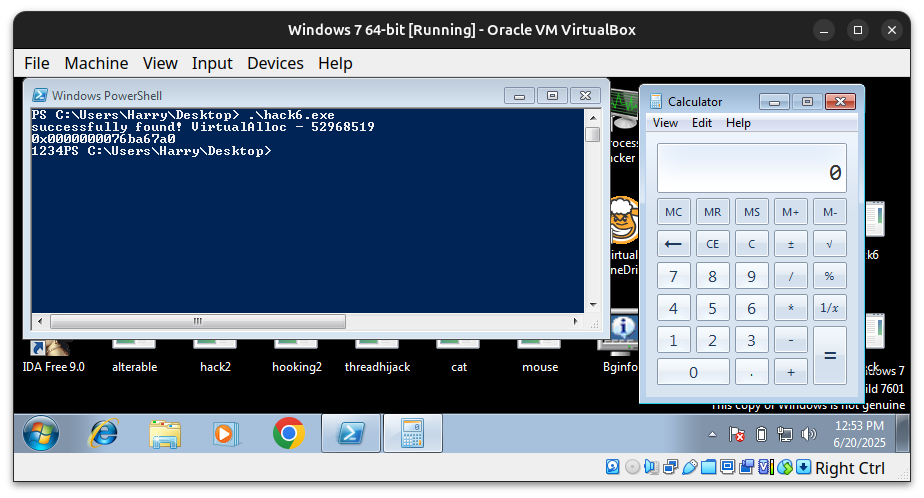
Task: Open the network connection tray icon
Action: click(785, 434)
